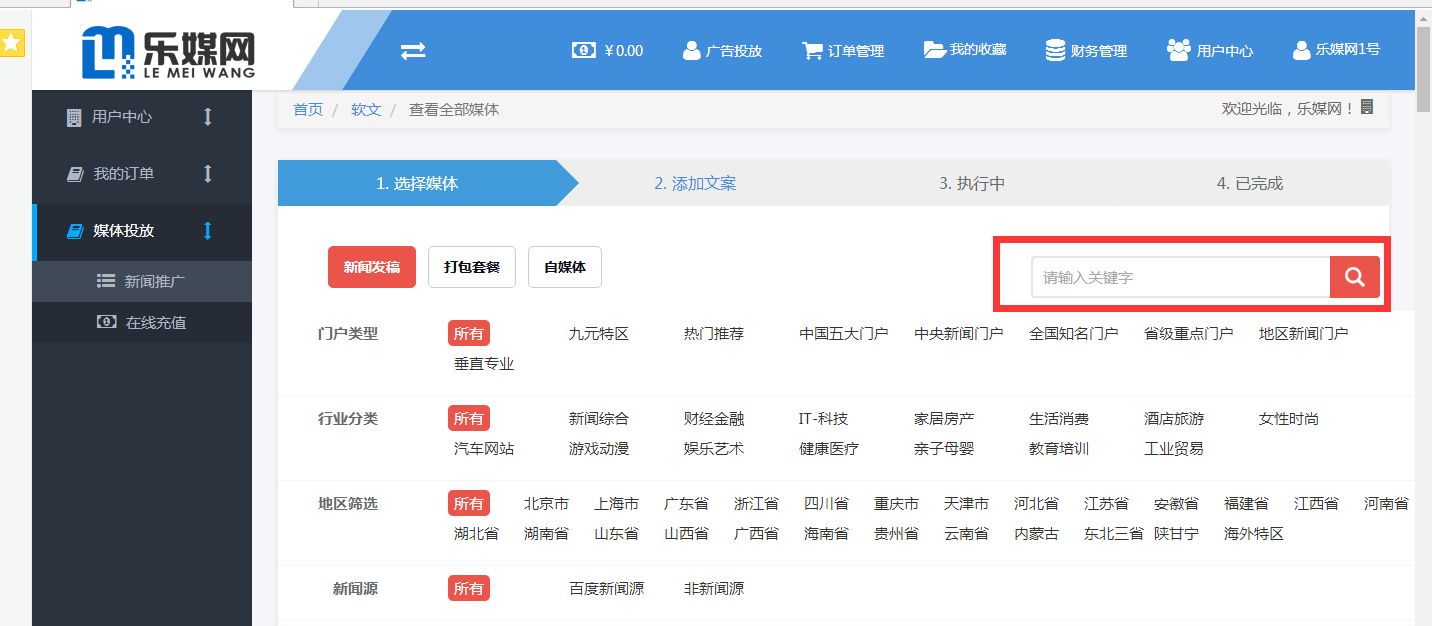This screenshot has width=1432, height=626.
Task: Click the 新闻发稿 button
Action: coord(372,267)
